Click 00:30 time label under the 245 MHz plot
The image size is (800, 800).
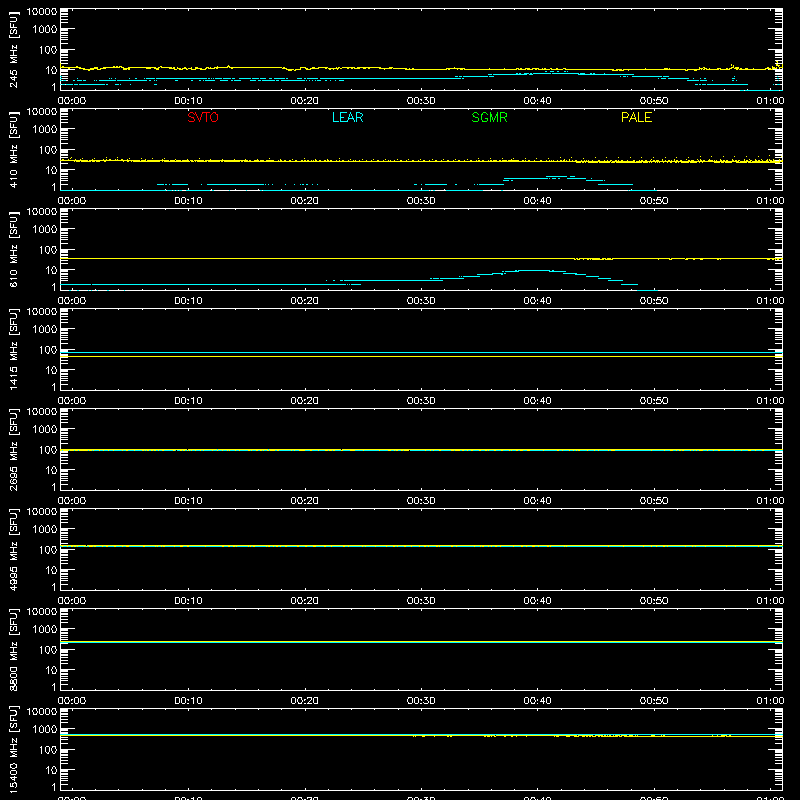[421, 101]
